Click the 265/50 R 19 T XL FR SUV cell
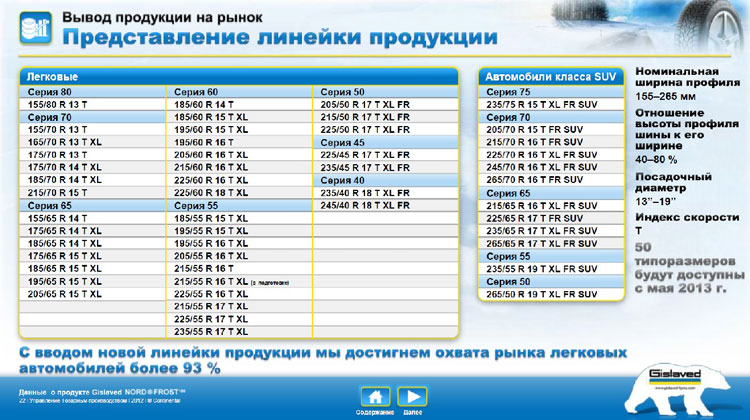 click(551, 294)
